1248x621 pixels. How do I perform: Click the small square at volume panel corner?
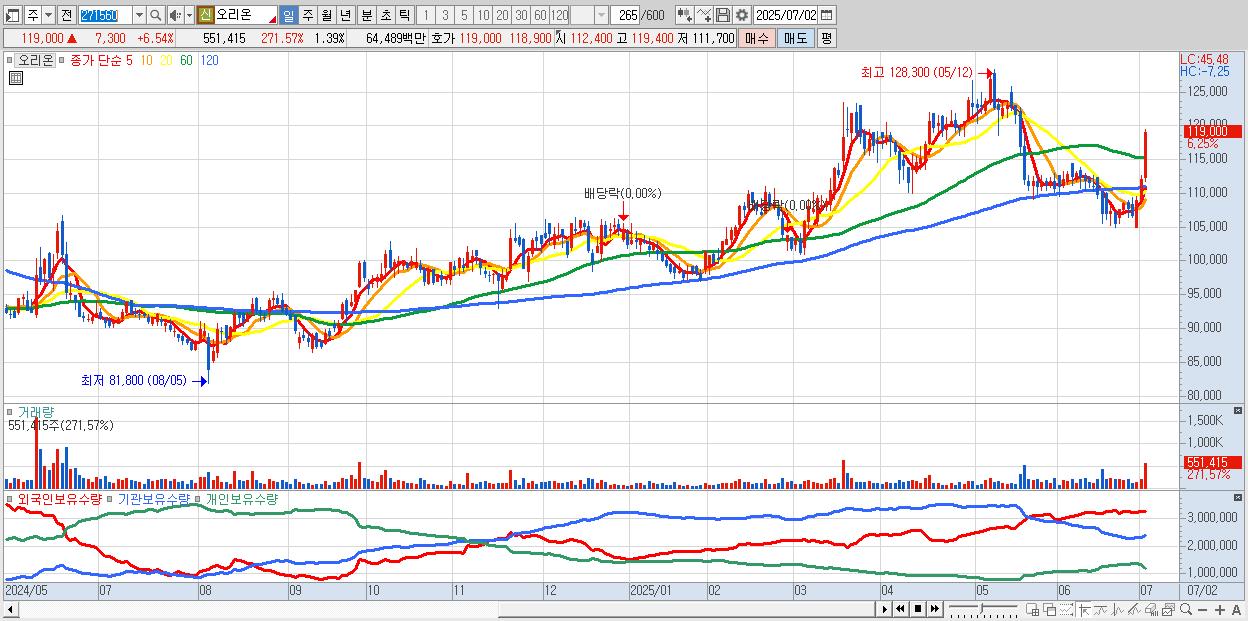pyautogui.click(x=1240, y=411)
